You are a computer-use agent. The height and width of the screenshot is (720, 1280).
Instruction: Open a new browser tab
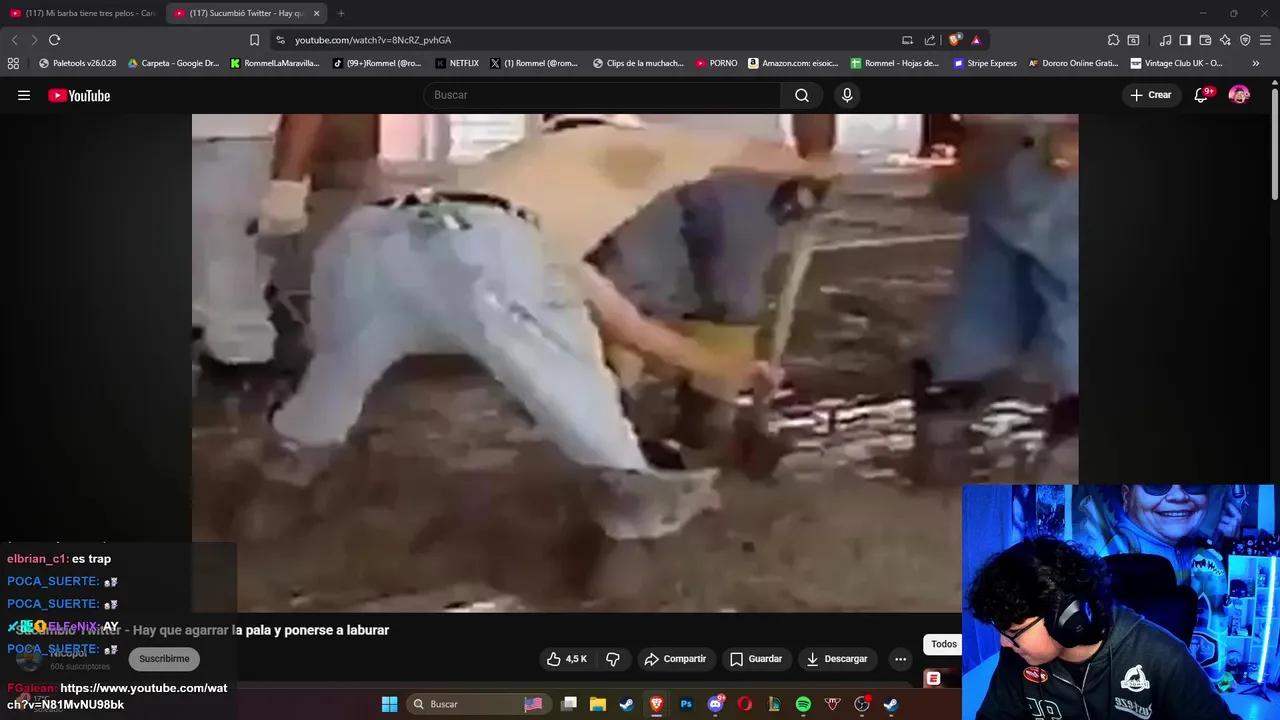[341, 13]
